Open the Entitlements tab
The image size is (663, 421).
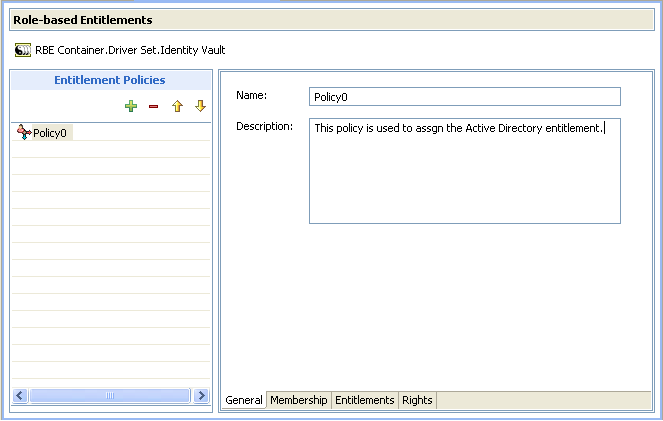click(x=364, y=400)
